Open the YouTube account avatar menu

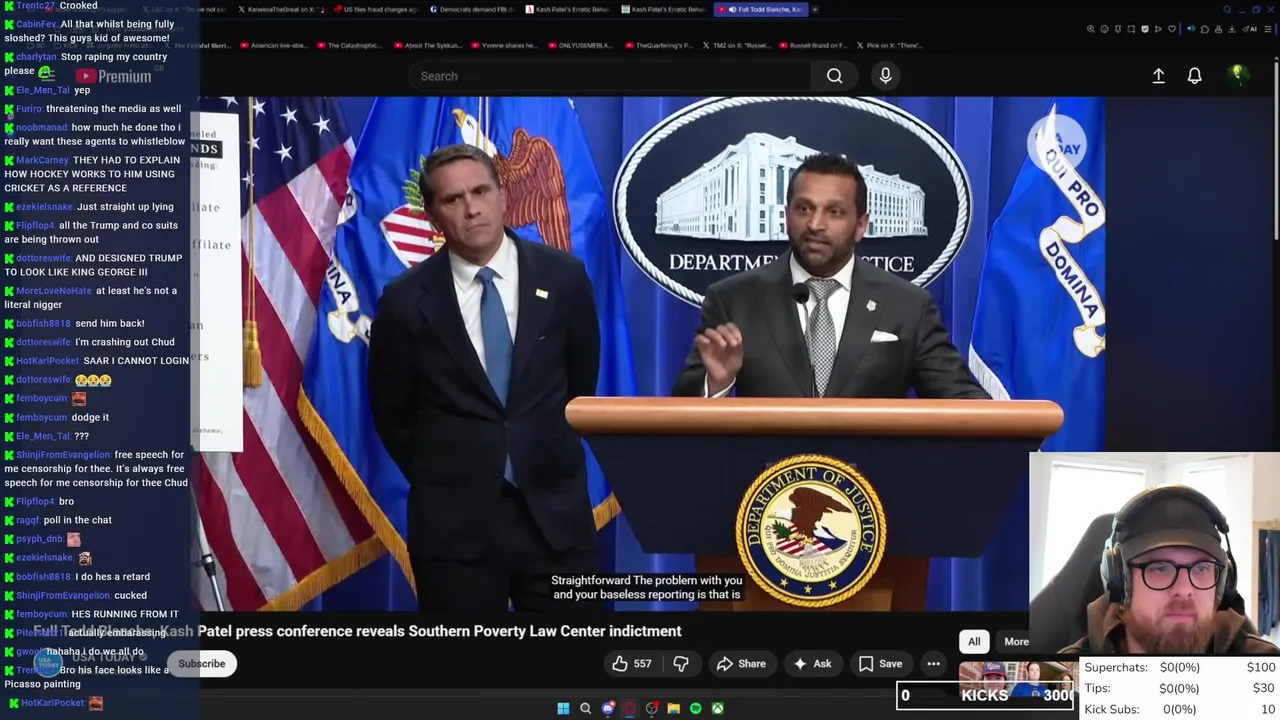1237,75
